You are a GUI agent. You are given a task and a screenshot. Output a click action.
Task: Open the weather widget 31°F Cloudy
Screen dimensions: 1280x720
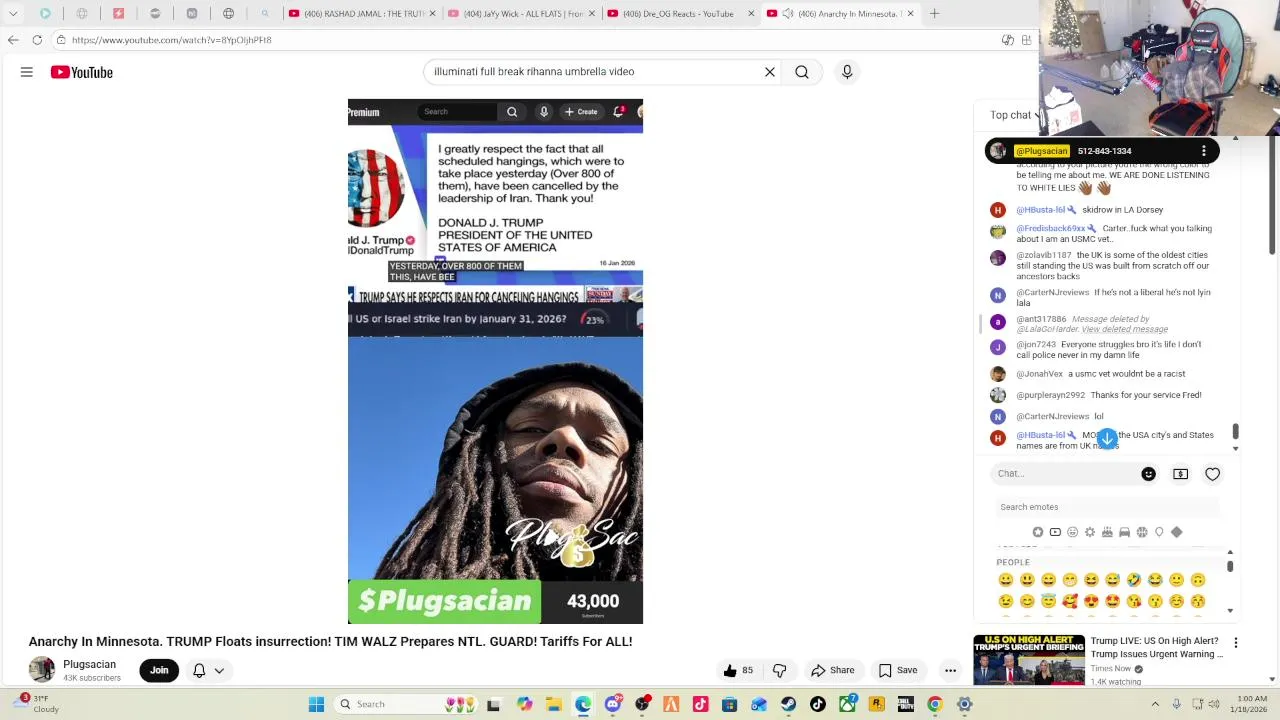(36, 704)
